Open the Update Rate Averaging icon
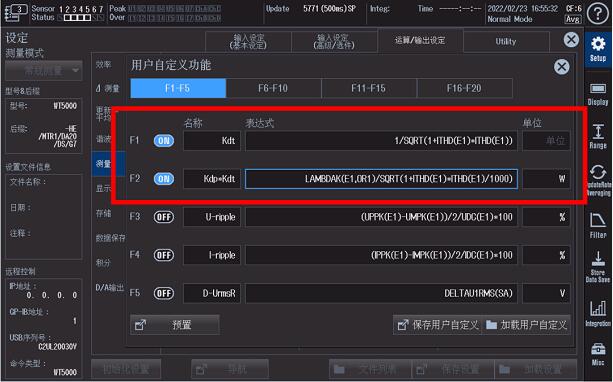 [598, 180]
